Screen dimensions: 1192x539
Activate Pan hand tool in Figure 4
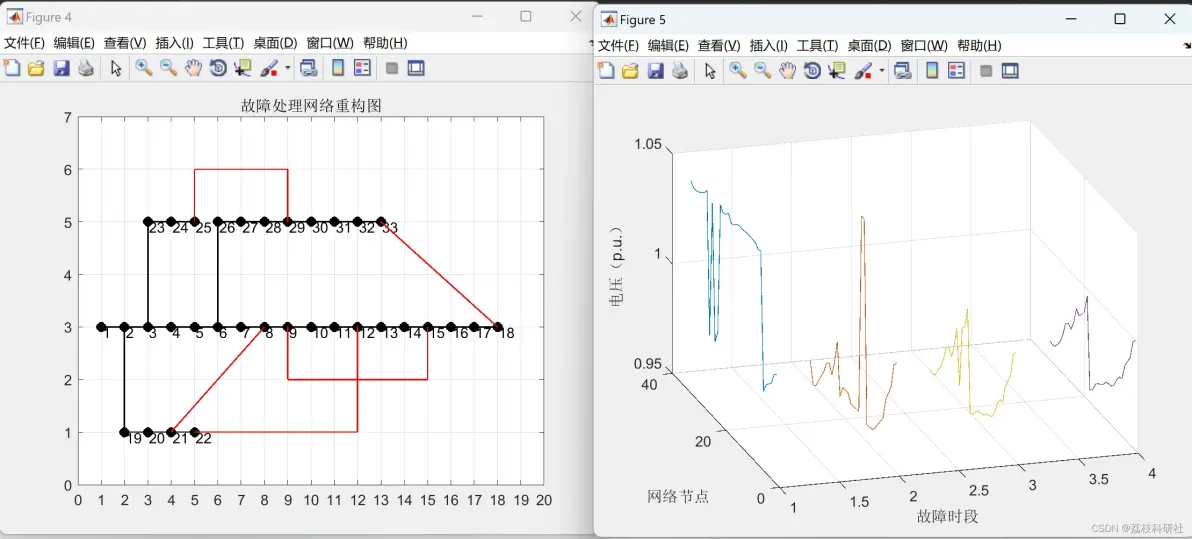point(193,68)
